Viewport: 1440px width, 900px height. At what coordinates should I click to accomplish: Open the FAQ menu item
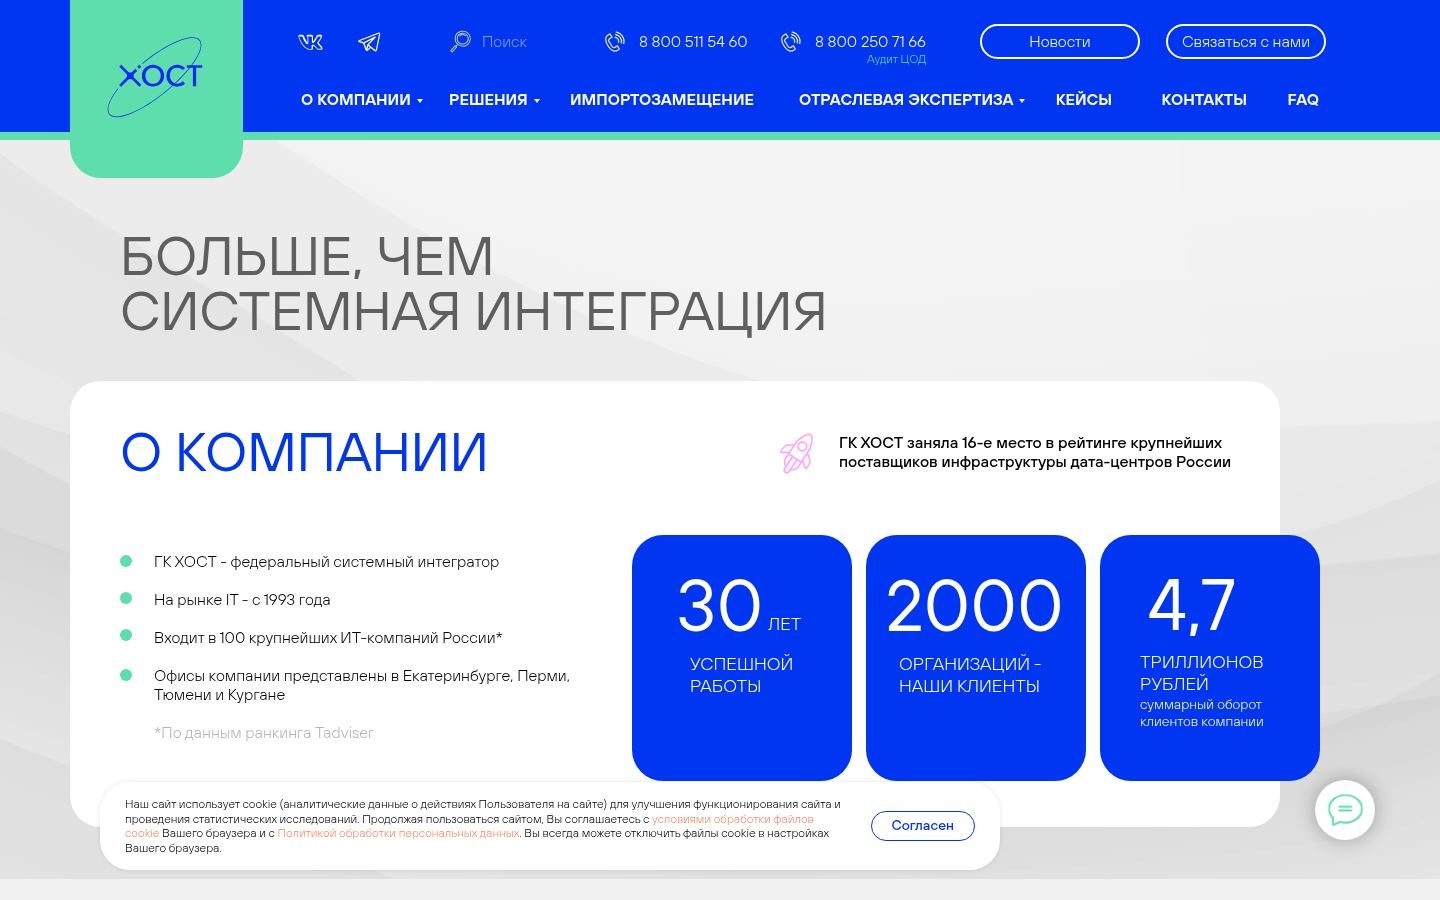[1303, 100]
